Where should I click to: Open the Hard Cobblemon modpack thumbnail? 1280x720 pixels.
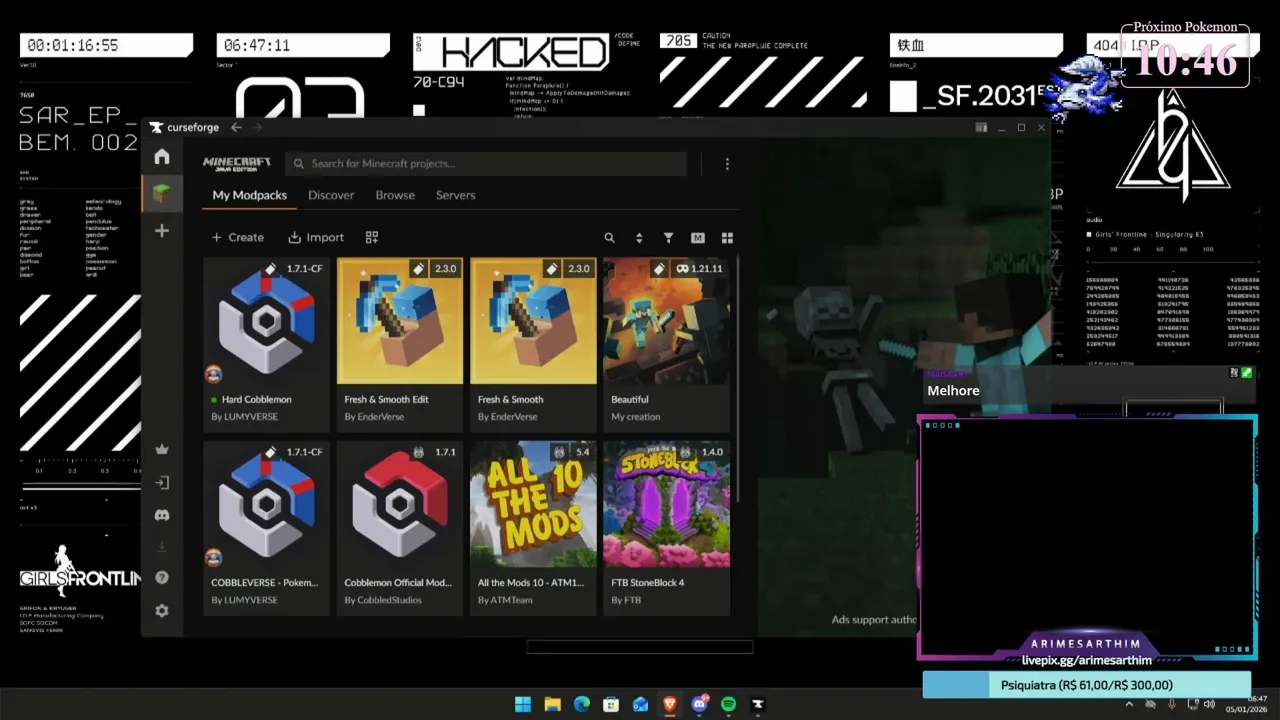tap(266, 321)
